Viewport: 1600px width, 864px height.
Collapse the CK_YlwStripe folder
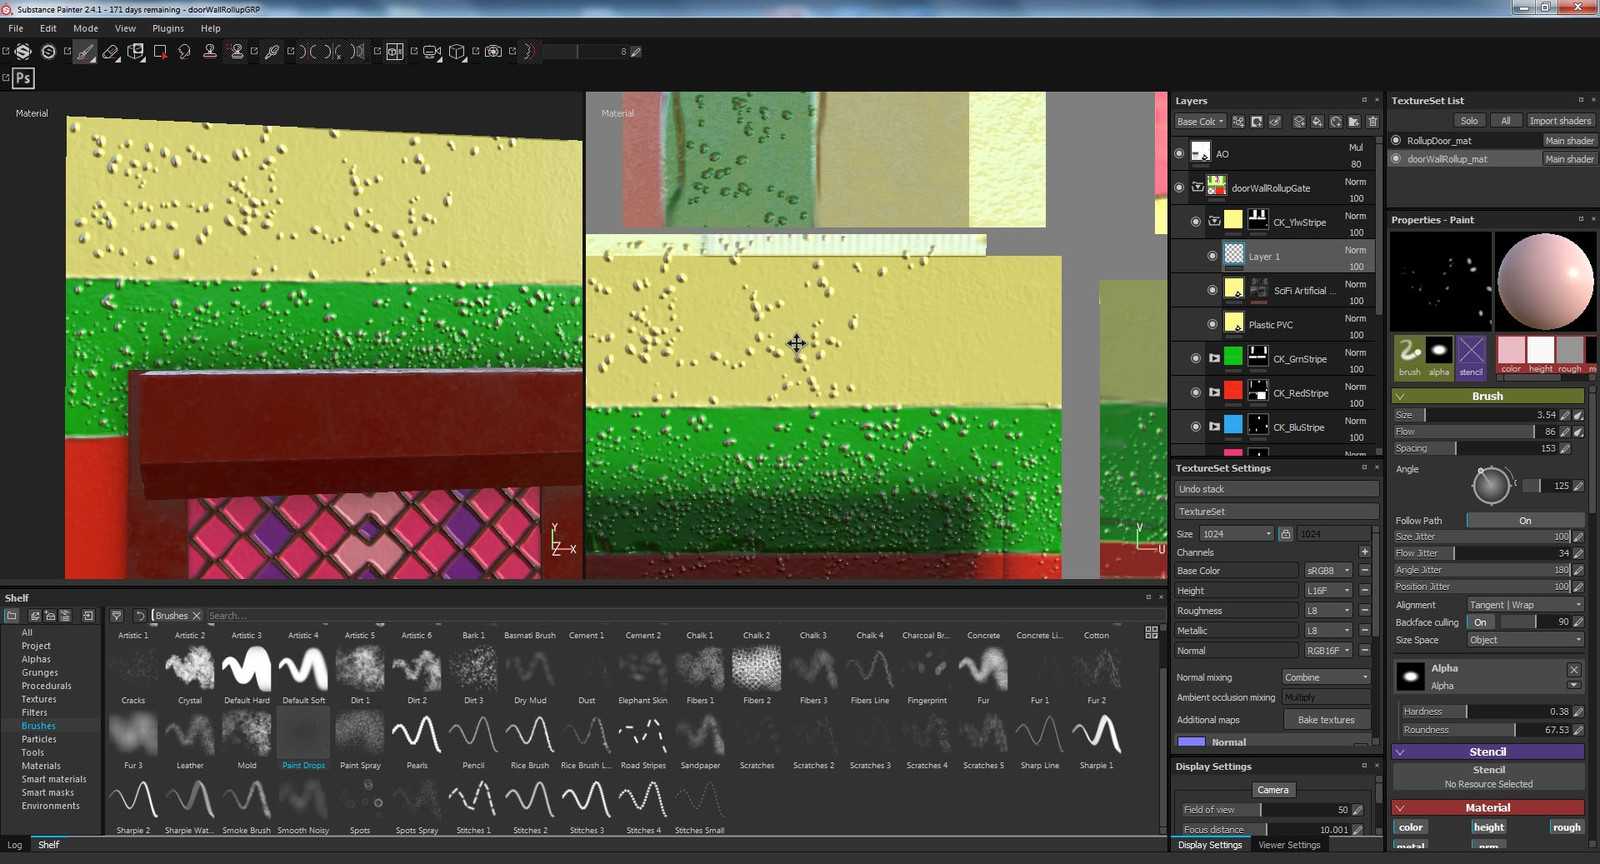(1214, 222)
